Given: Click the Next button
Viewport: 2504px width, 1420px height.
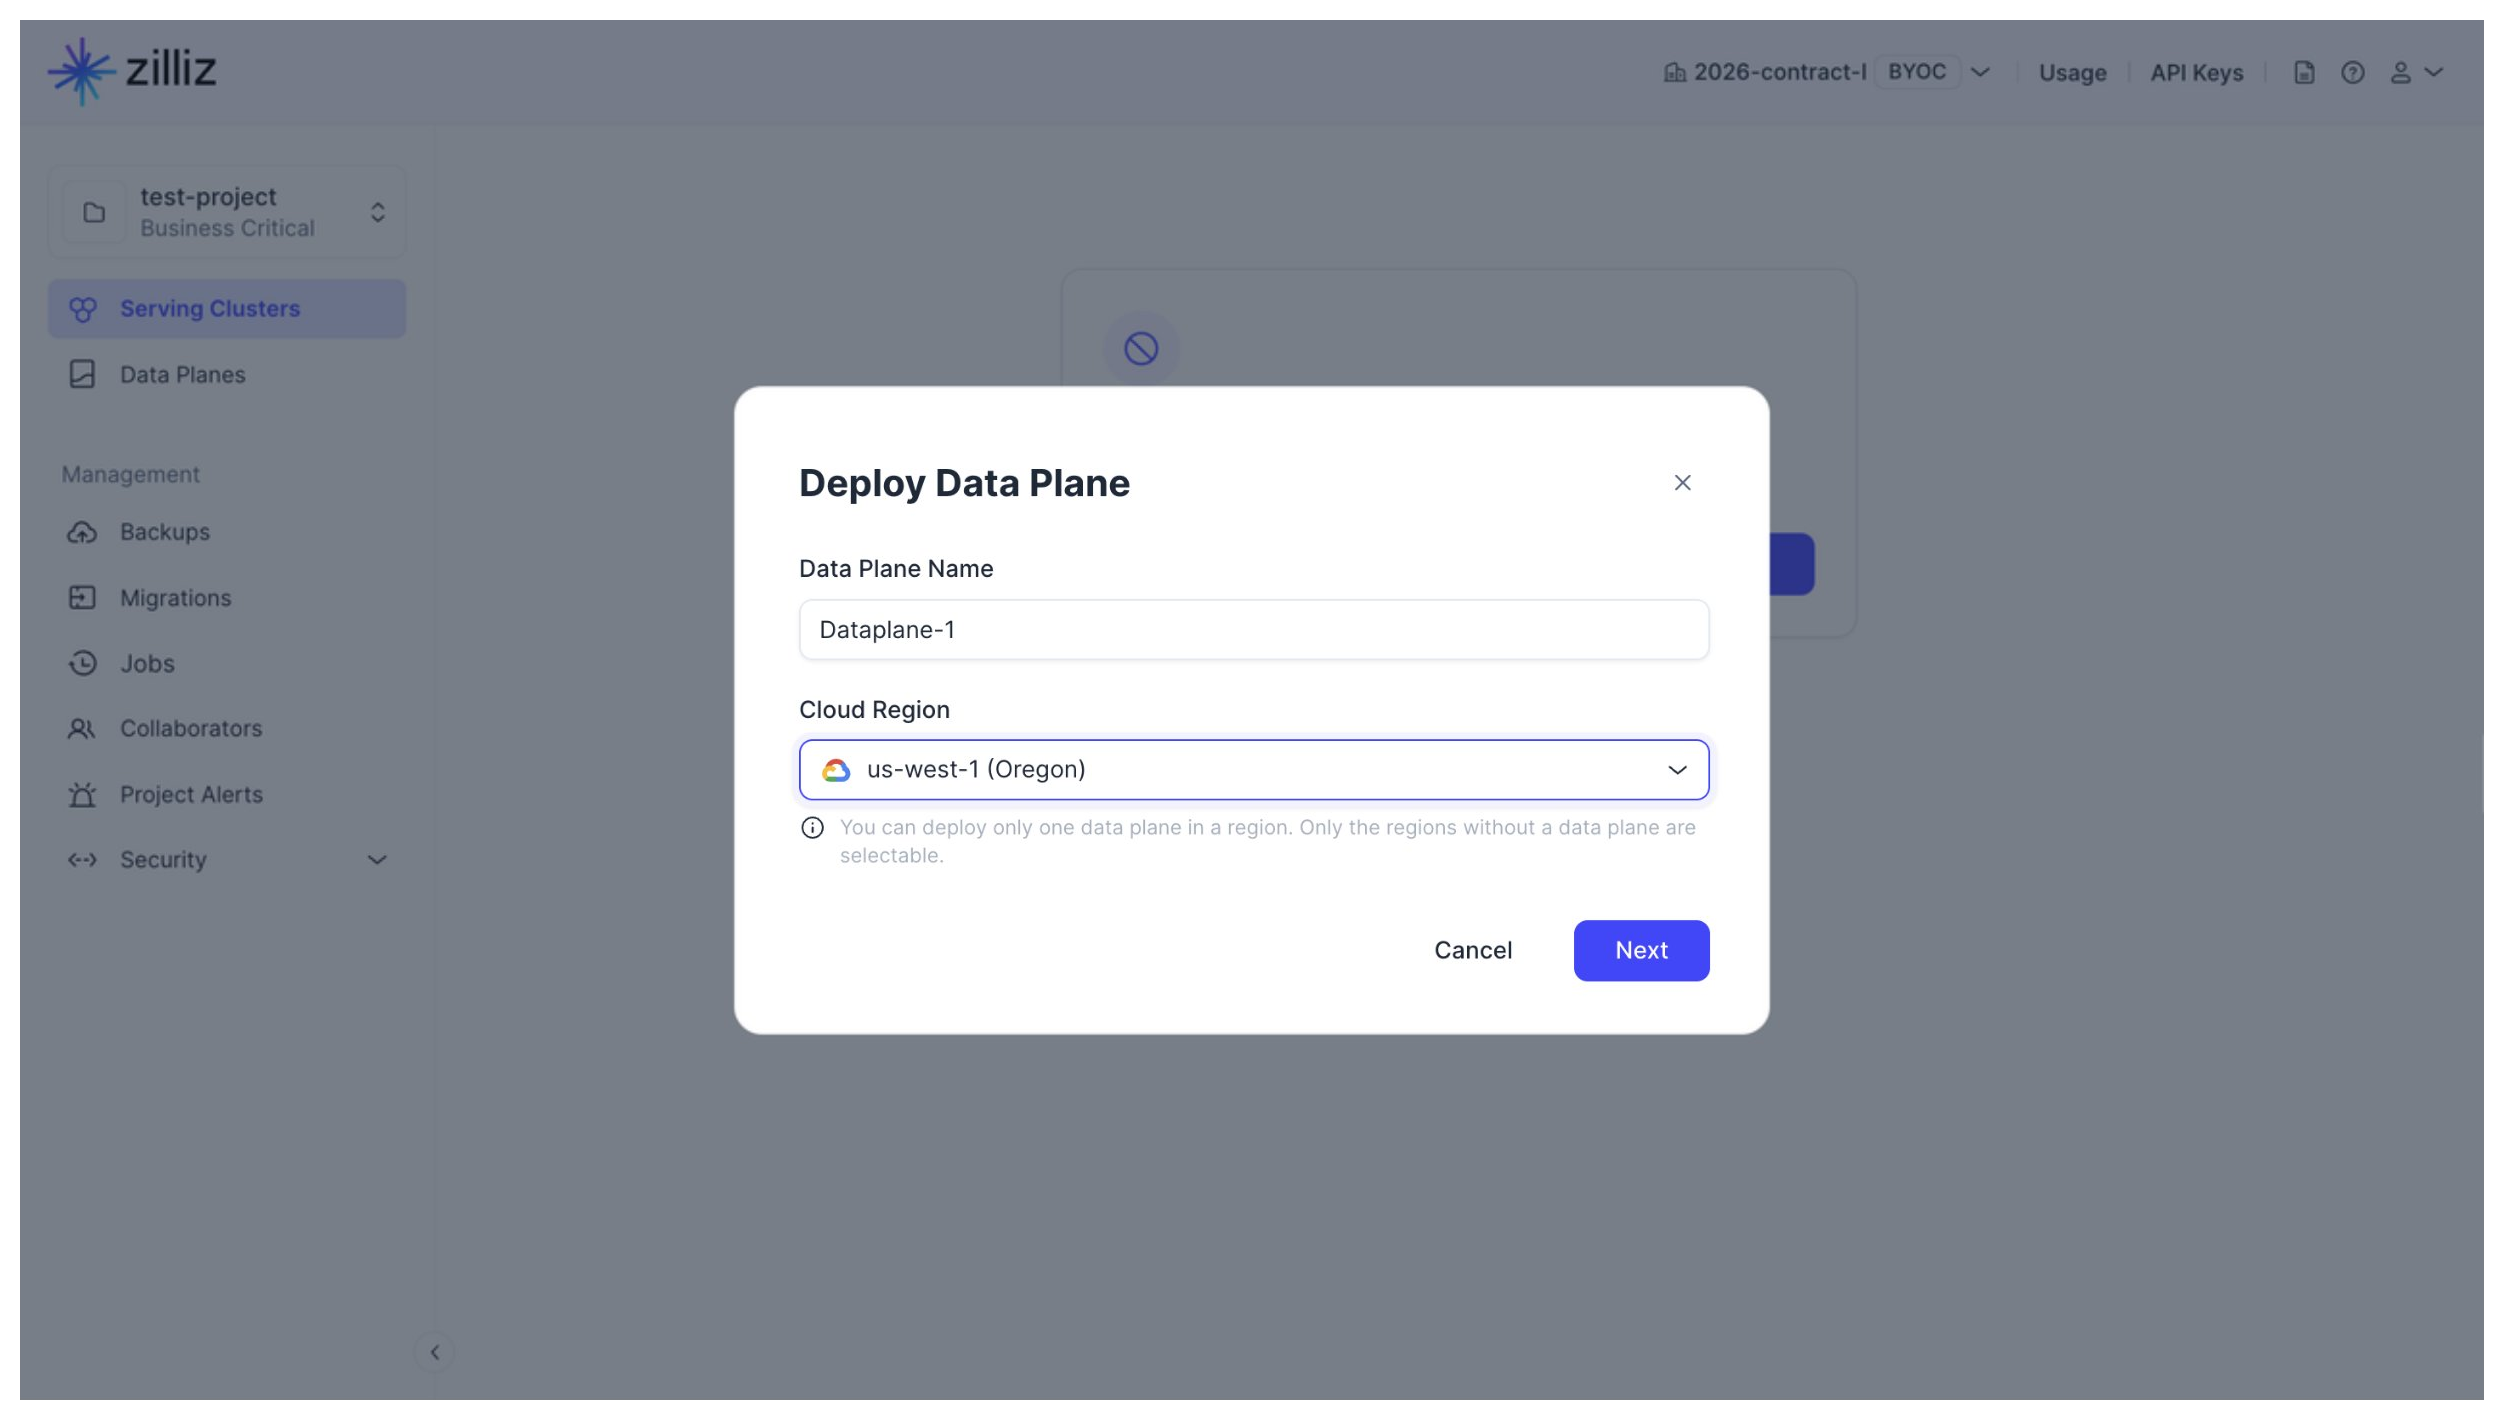Looking at the screenshot, I should coord(1641,951).
